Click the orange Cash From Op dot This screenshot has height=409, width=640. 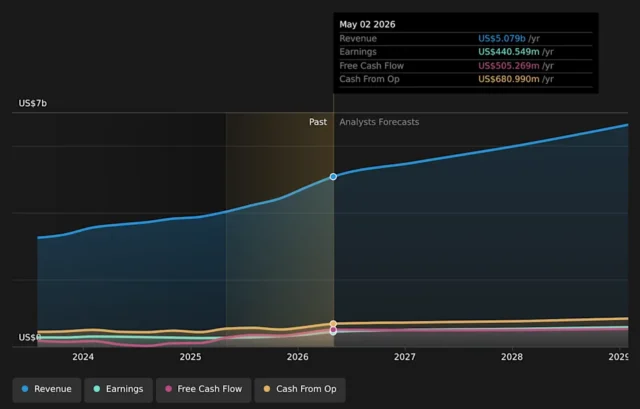[x=267, y=389]
